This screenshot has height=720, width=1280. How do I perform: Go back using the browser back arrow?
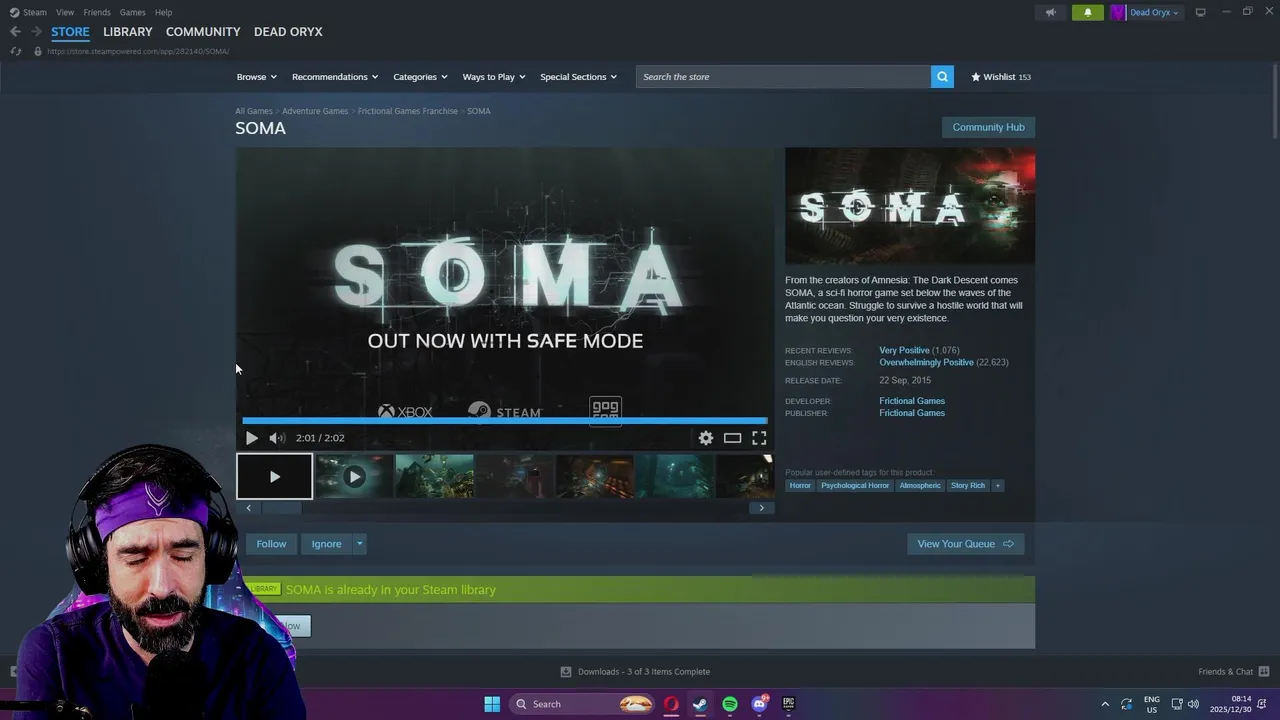(x=15, y=32)
